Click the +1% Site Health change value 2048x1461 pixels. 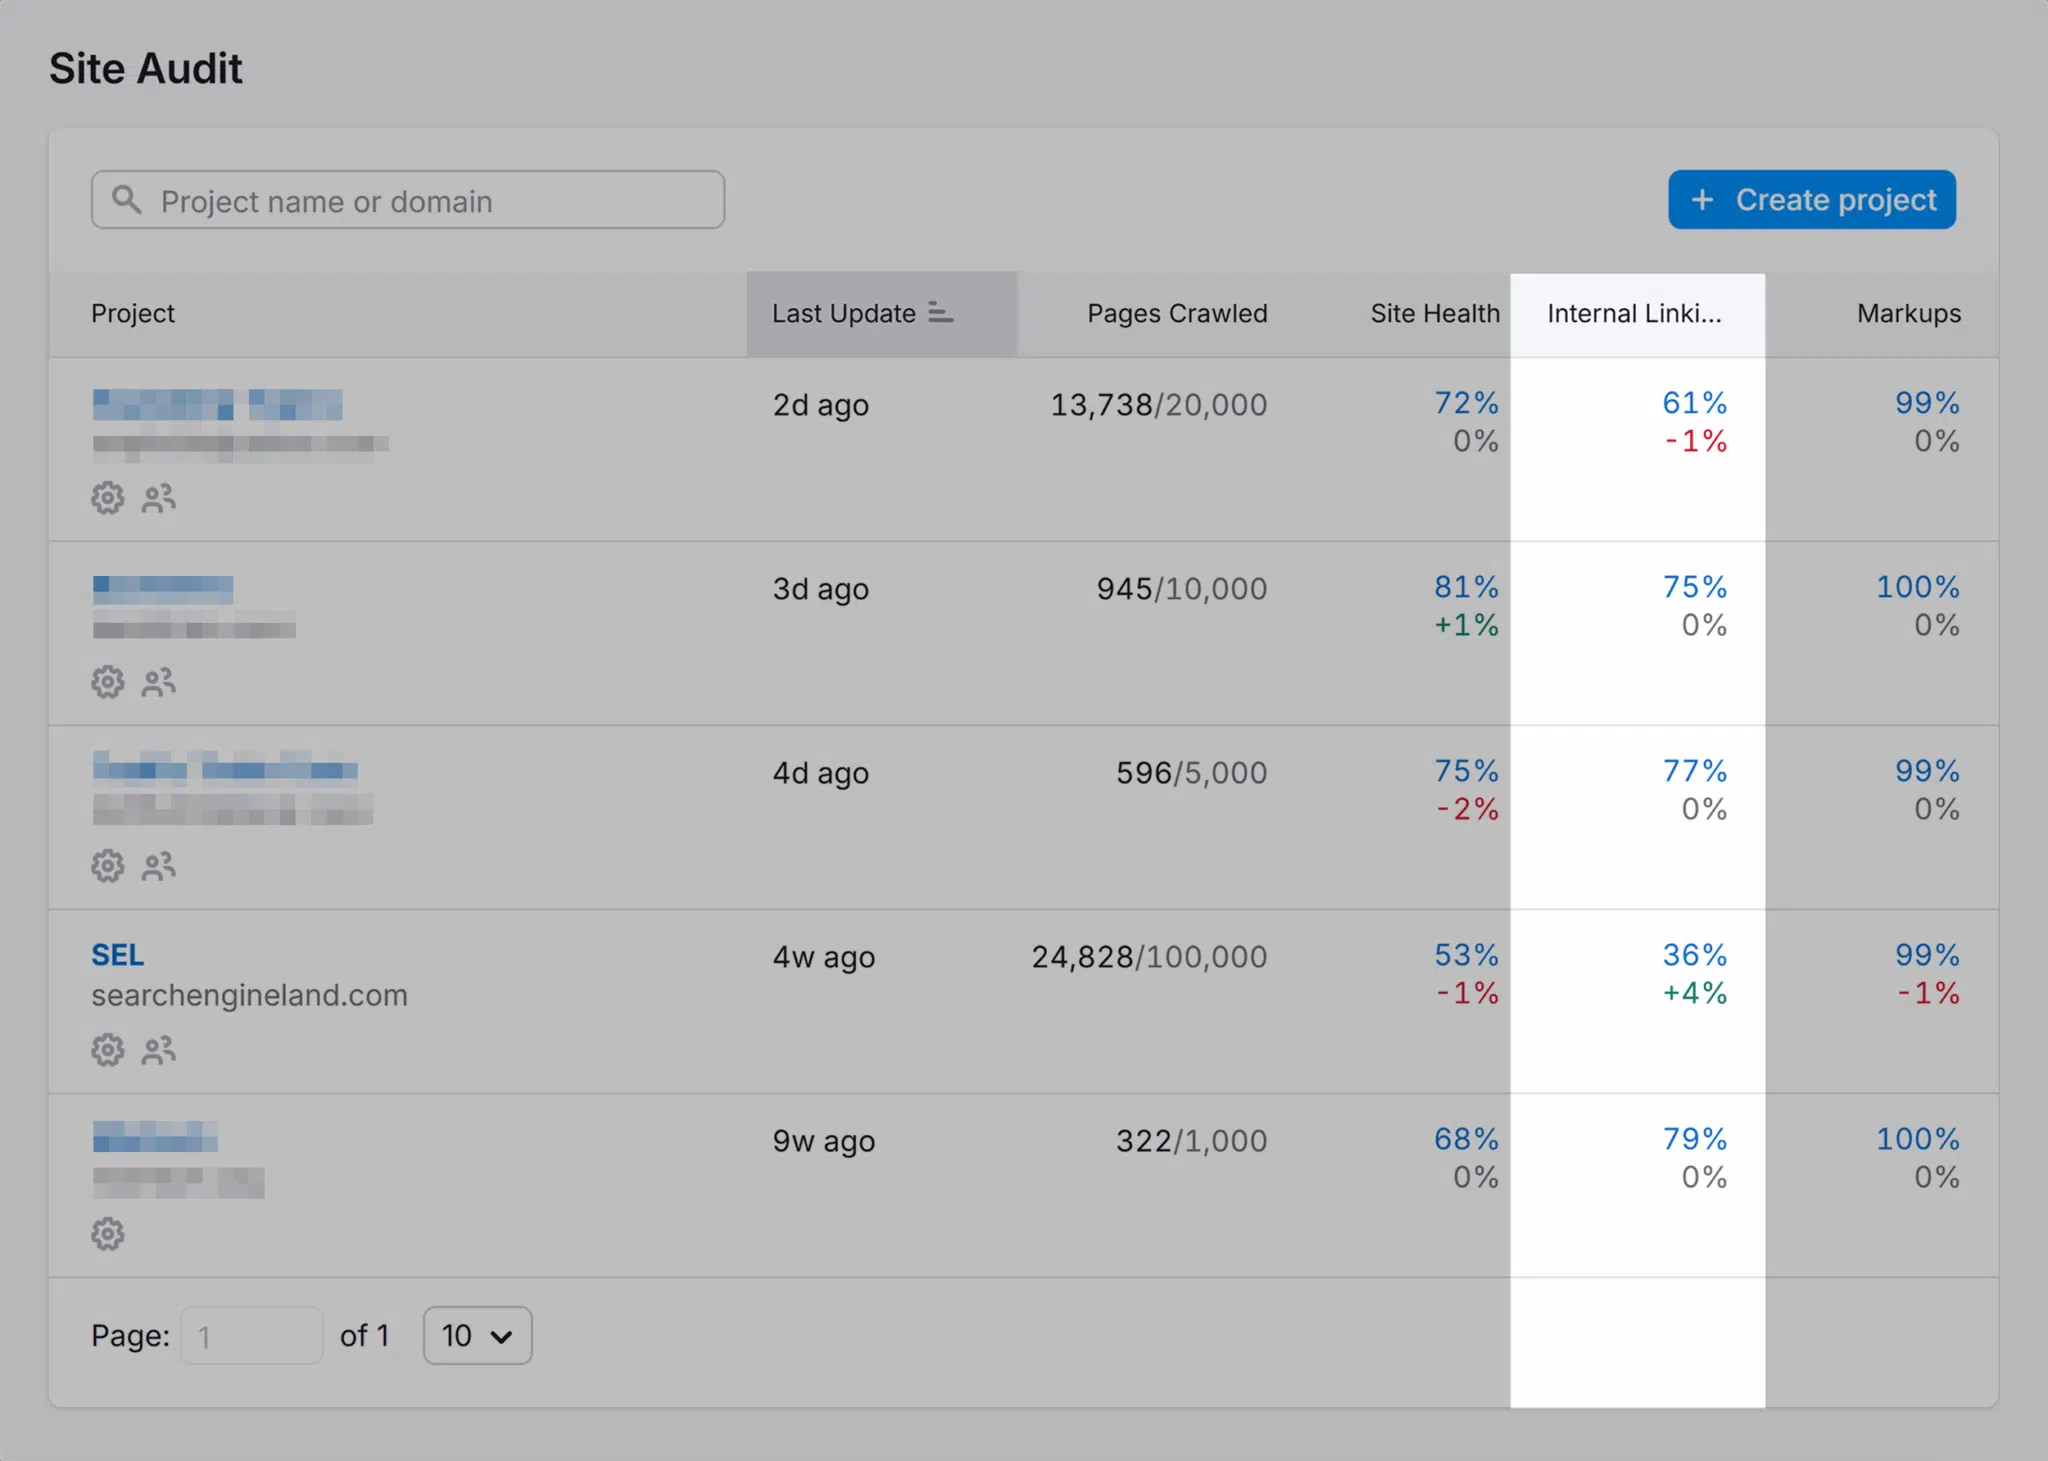point(1466,625)
